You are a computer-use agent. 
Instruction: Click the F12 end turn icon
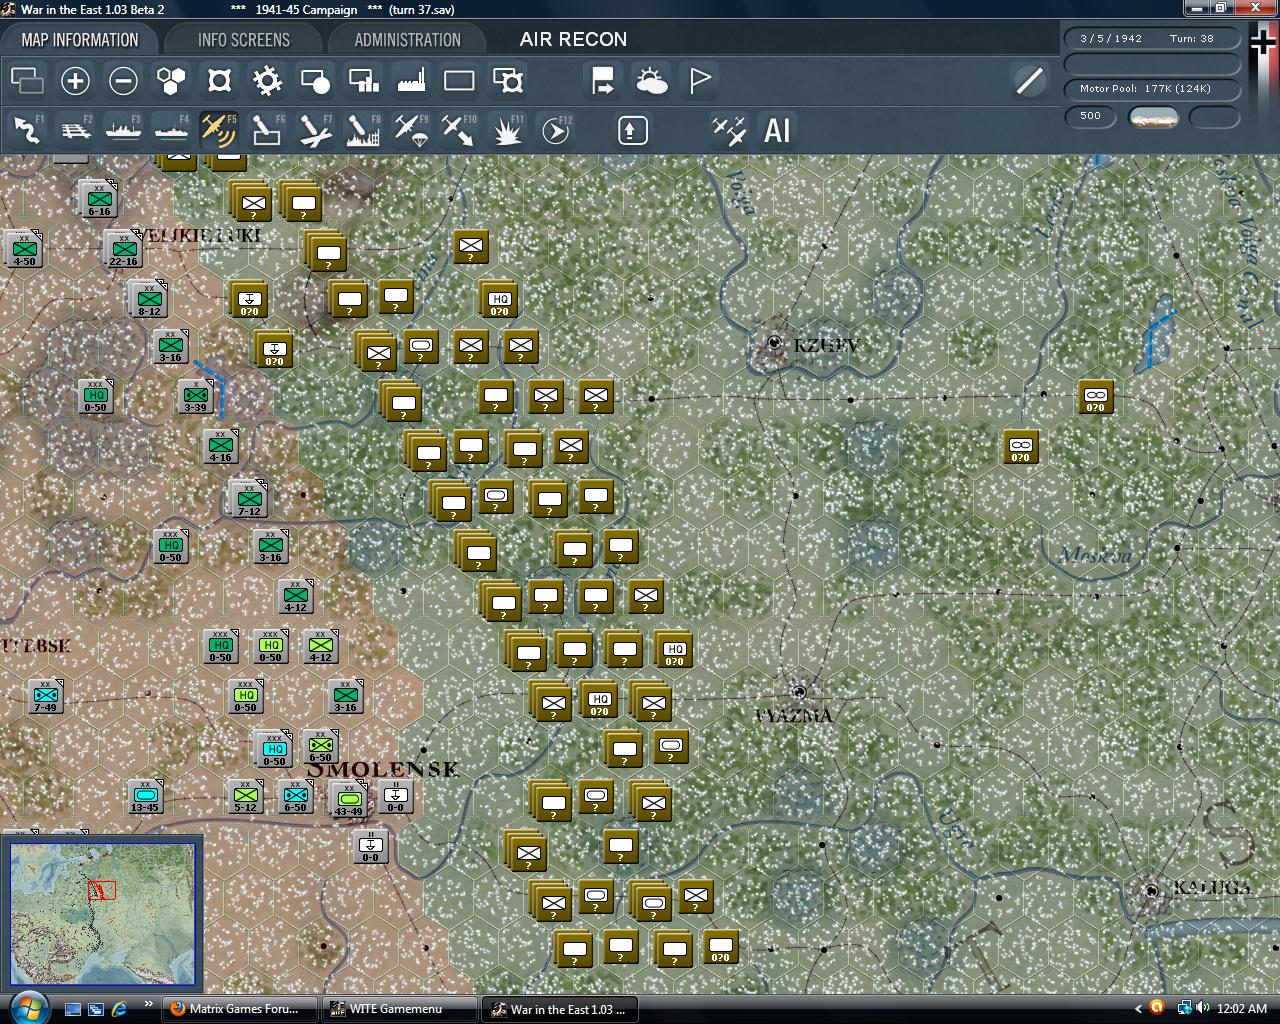(x=555, y=130)
